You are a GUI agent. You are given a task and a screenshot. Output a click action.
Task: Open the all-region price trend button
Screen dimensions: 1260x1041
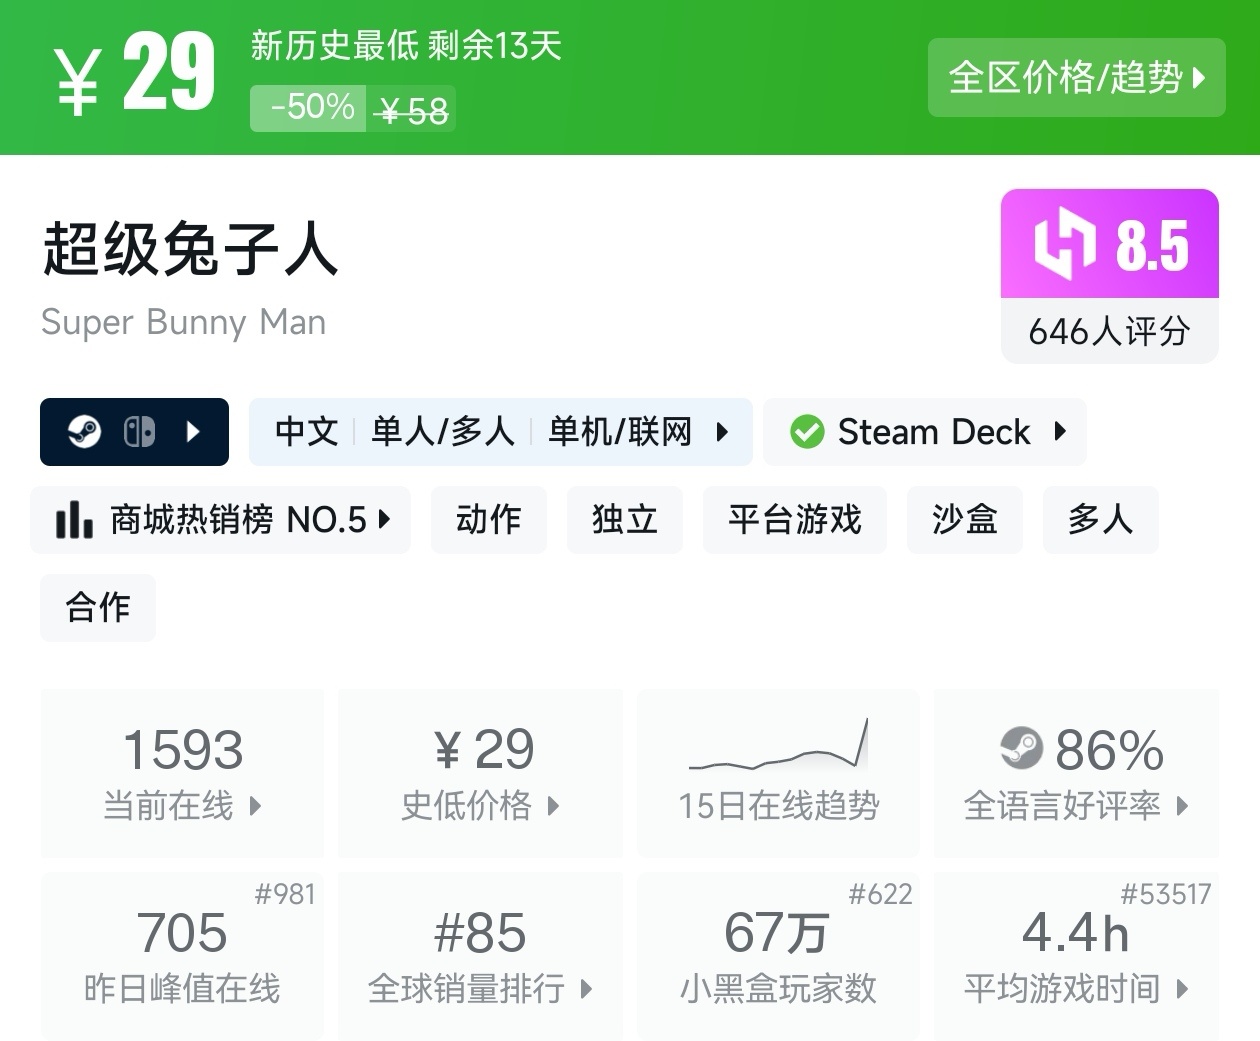(1076, 78)
